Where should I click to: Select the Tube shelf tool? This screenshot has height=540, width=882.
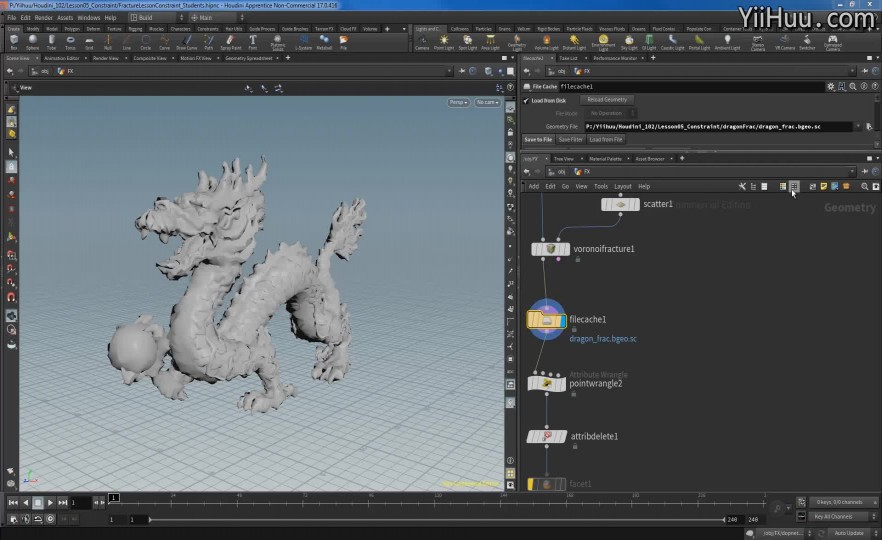coord(51,42)
